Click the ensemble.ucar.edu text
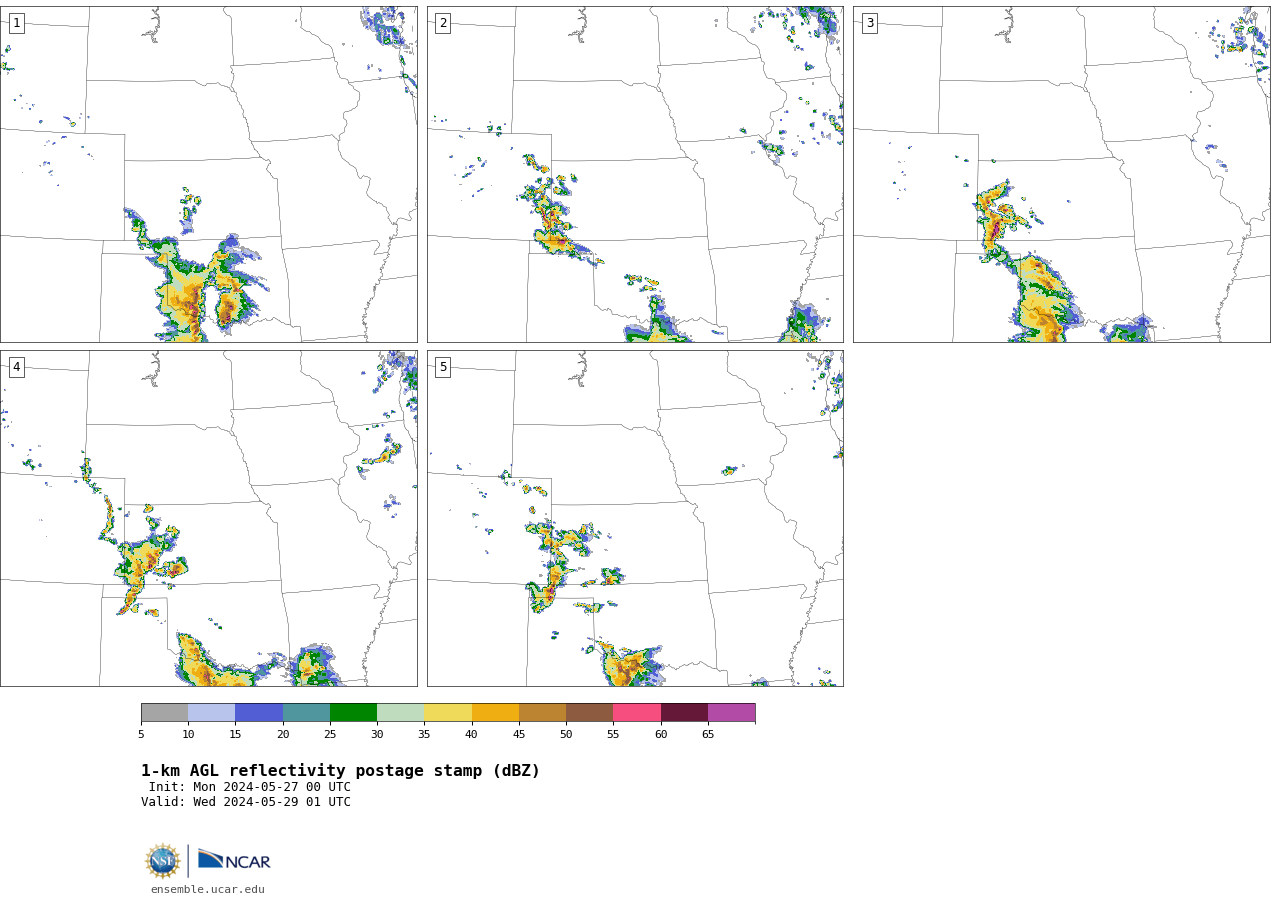 point(208,889)
